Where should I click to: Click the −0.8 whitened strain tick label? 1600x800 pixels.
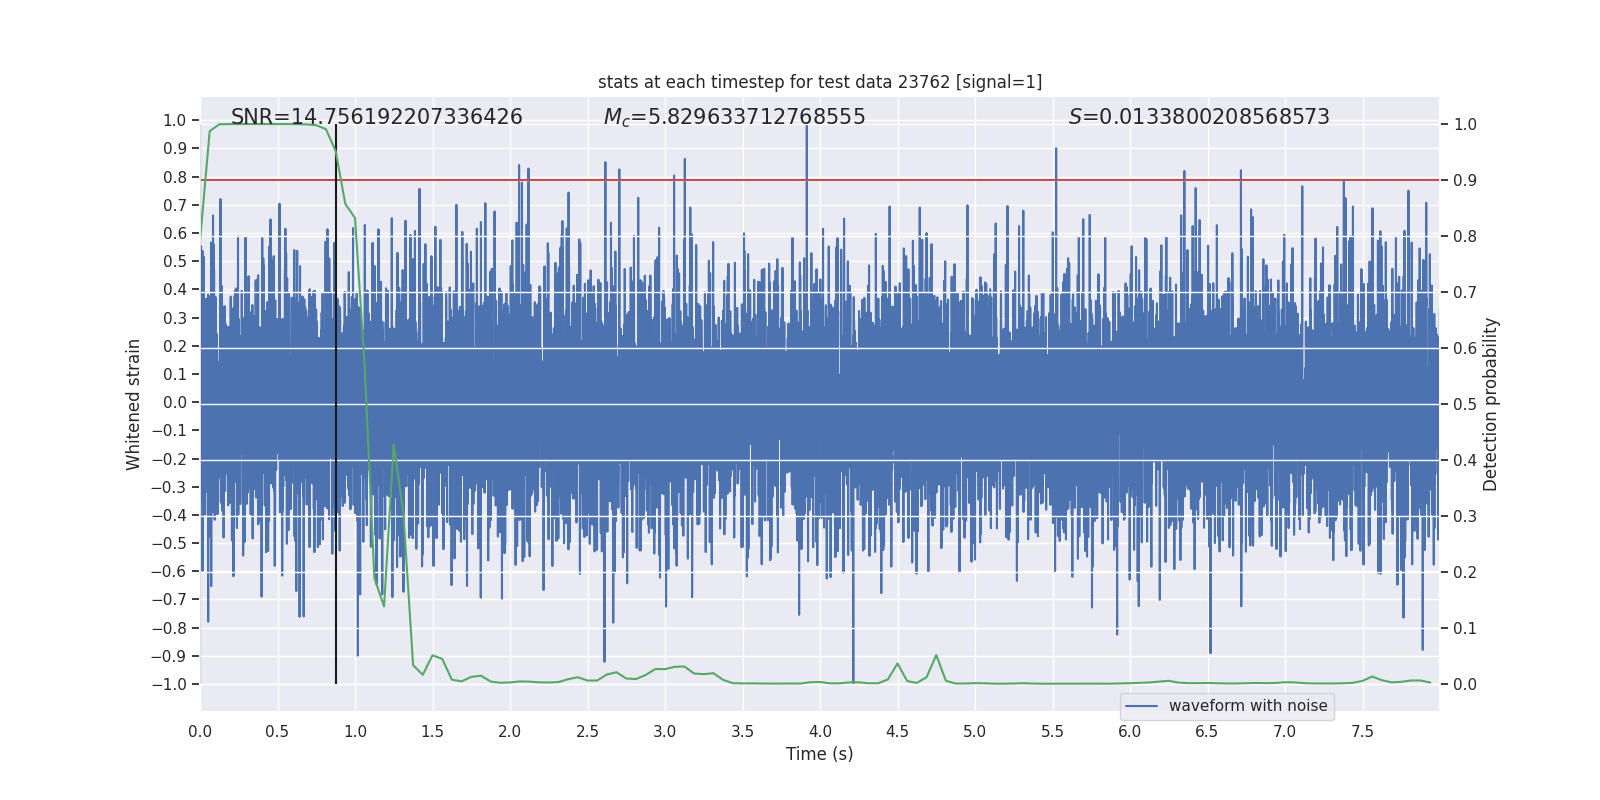[169, 628]
